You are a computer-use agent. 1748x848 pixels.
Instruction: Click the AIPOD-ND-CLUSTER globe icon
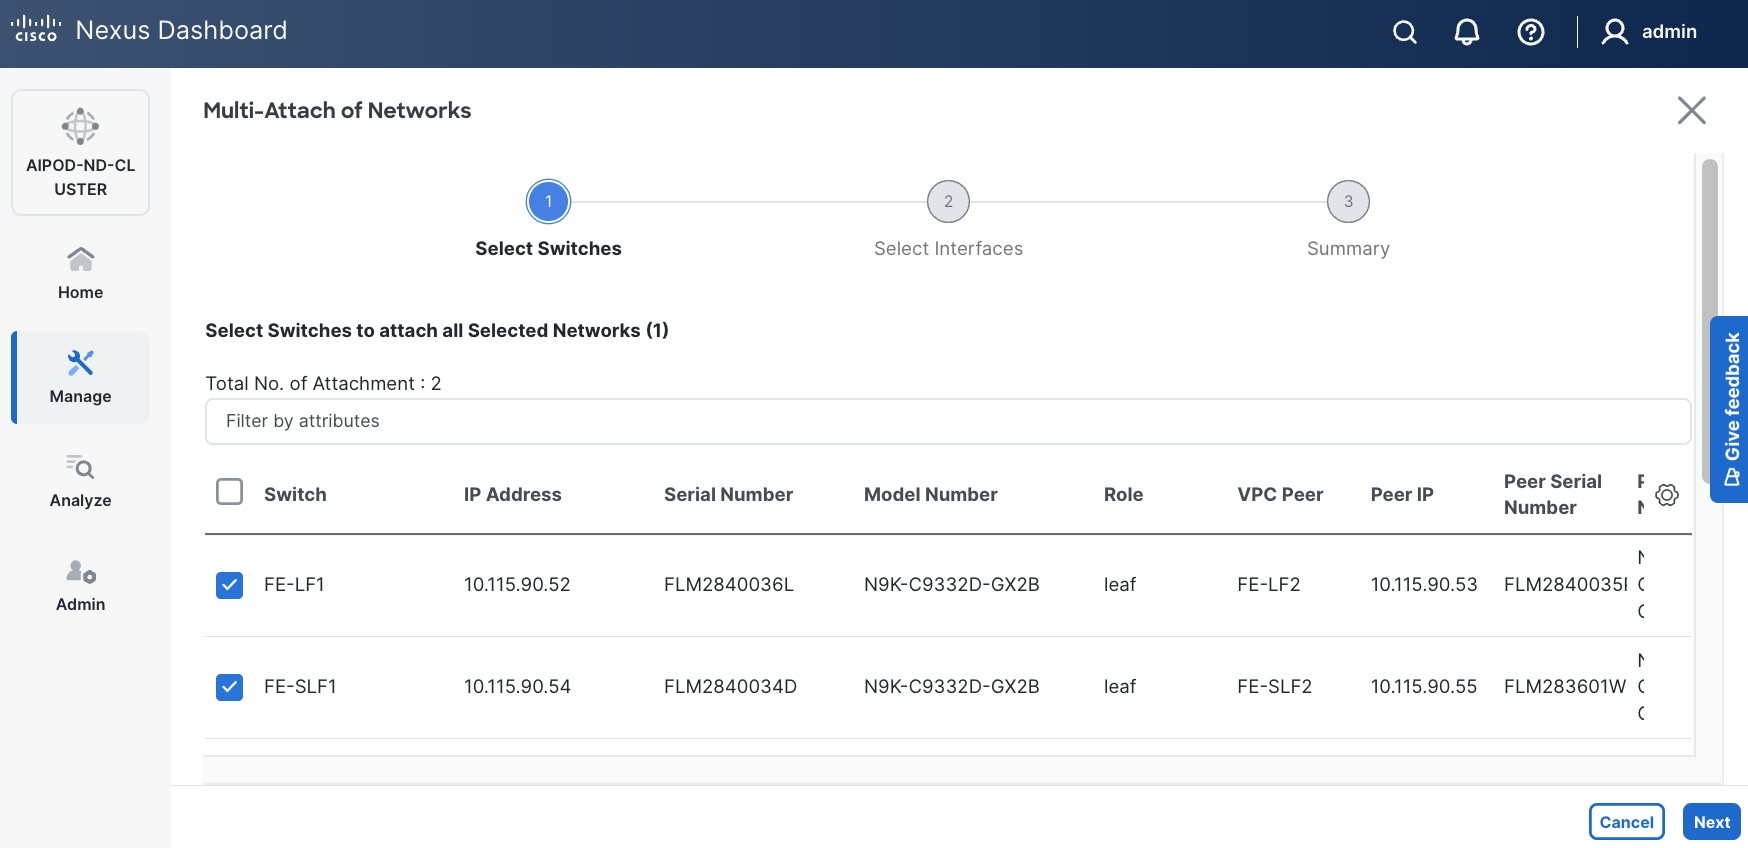point(80,127)
